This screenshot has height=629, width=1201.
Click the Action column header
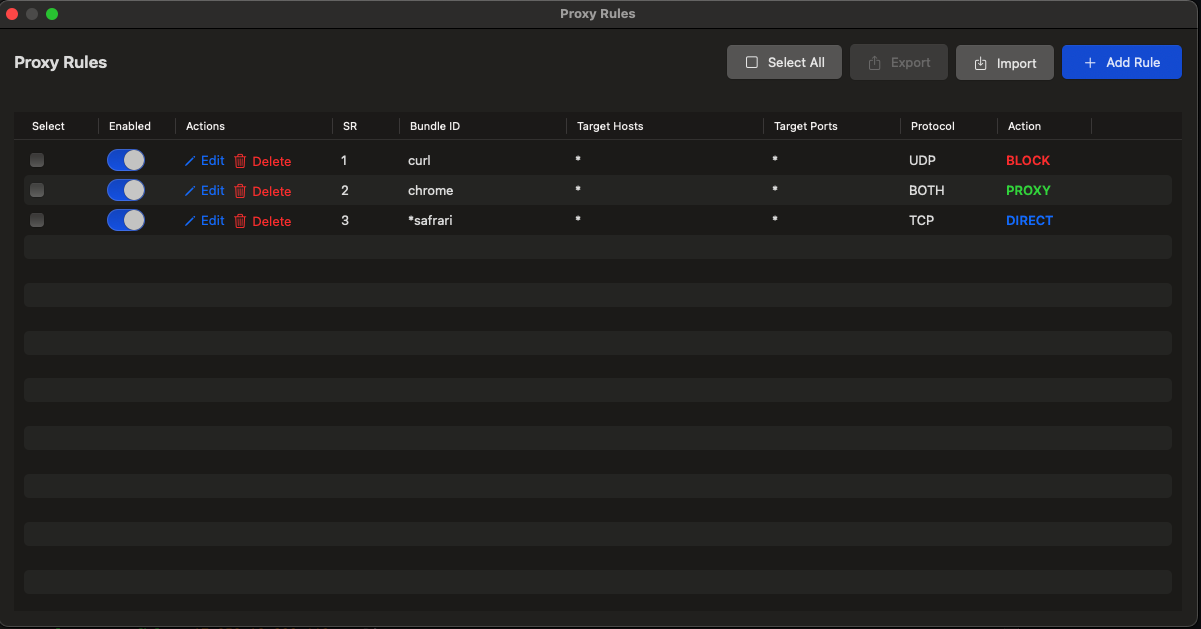coord(1024,126)
